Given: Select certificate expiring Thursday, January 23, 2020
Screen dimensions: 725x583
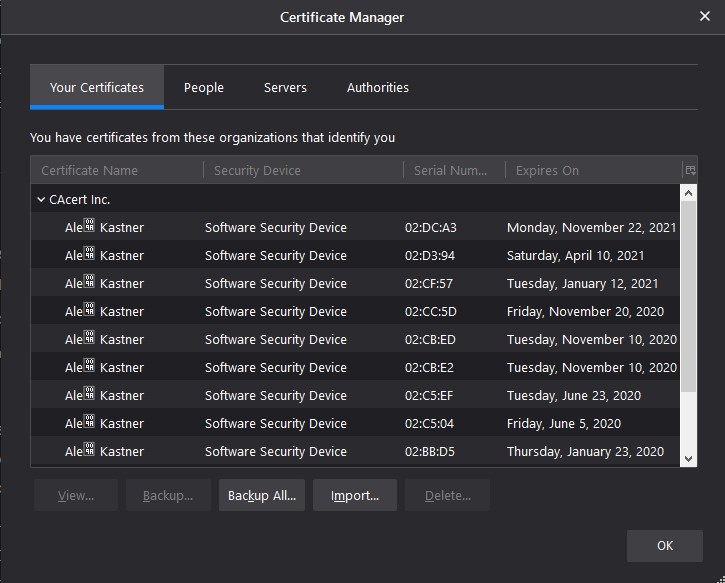Looking at the screenshot, I should tap(585, 452).
